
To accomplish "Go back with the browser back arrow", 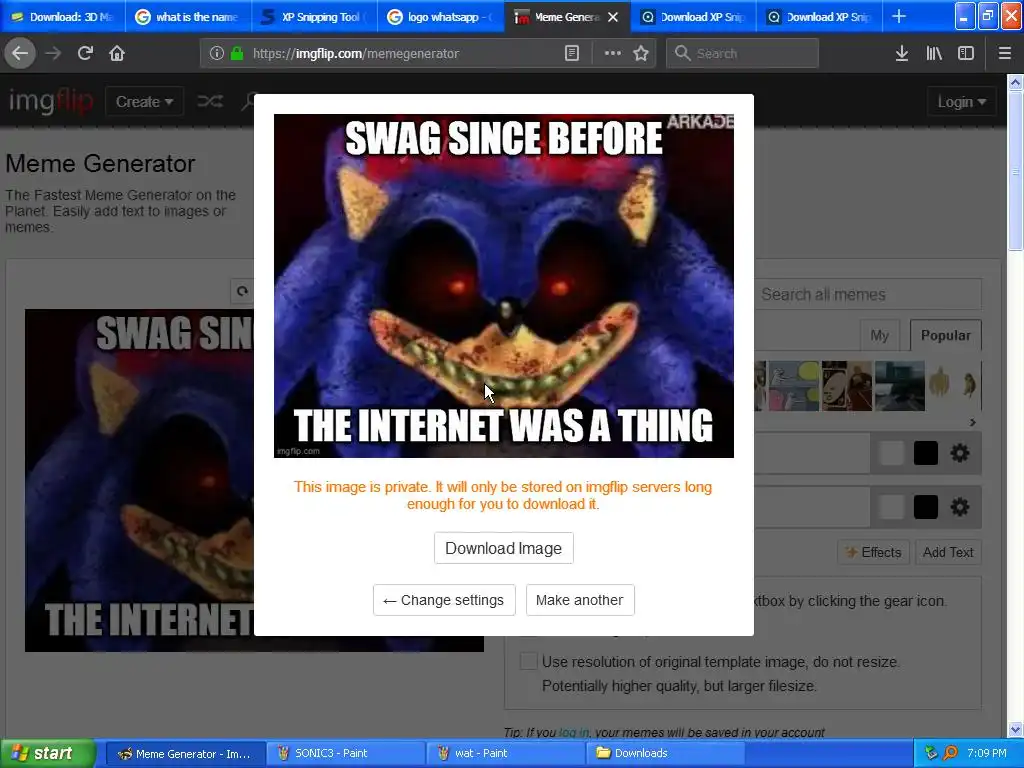I will pos(20,54).
